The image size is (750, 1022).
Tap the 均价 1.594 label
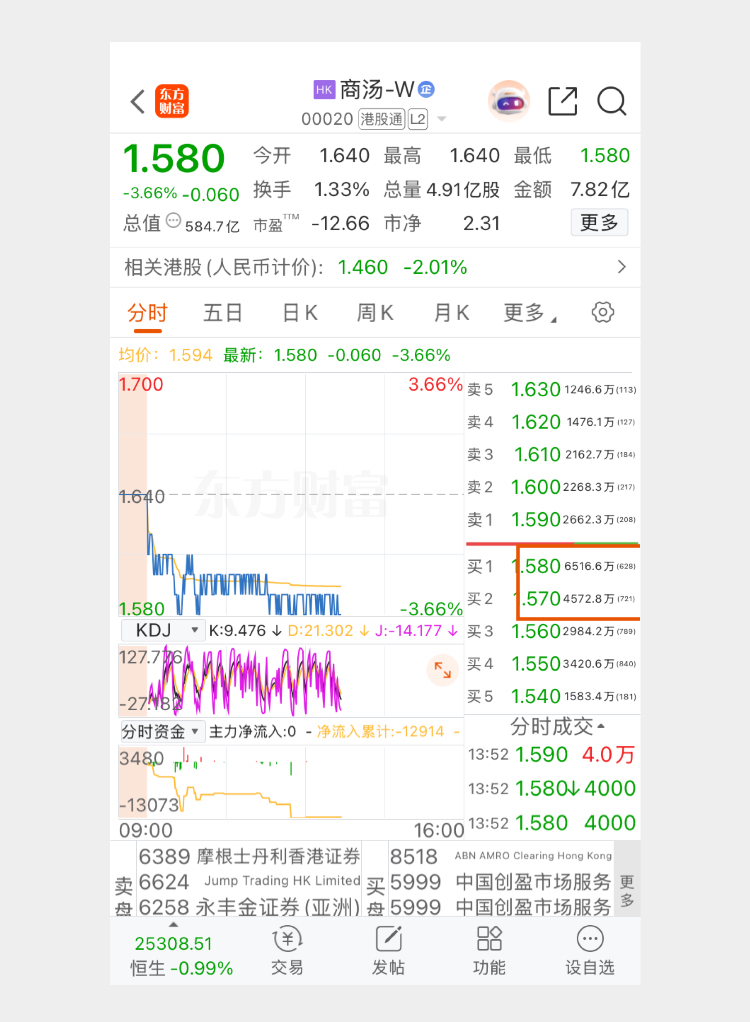166,355
